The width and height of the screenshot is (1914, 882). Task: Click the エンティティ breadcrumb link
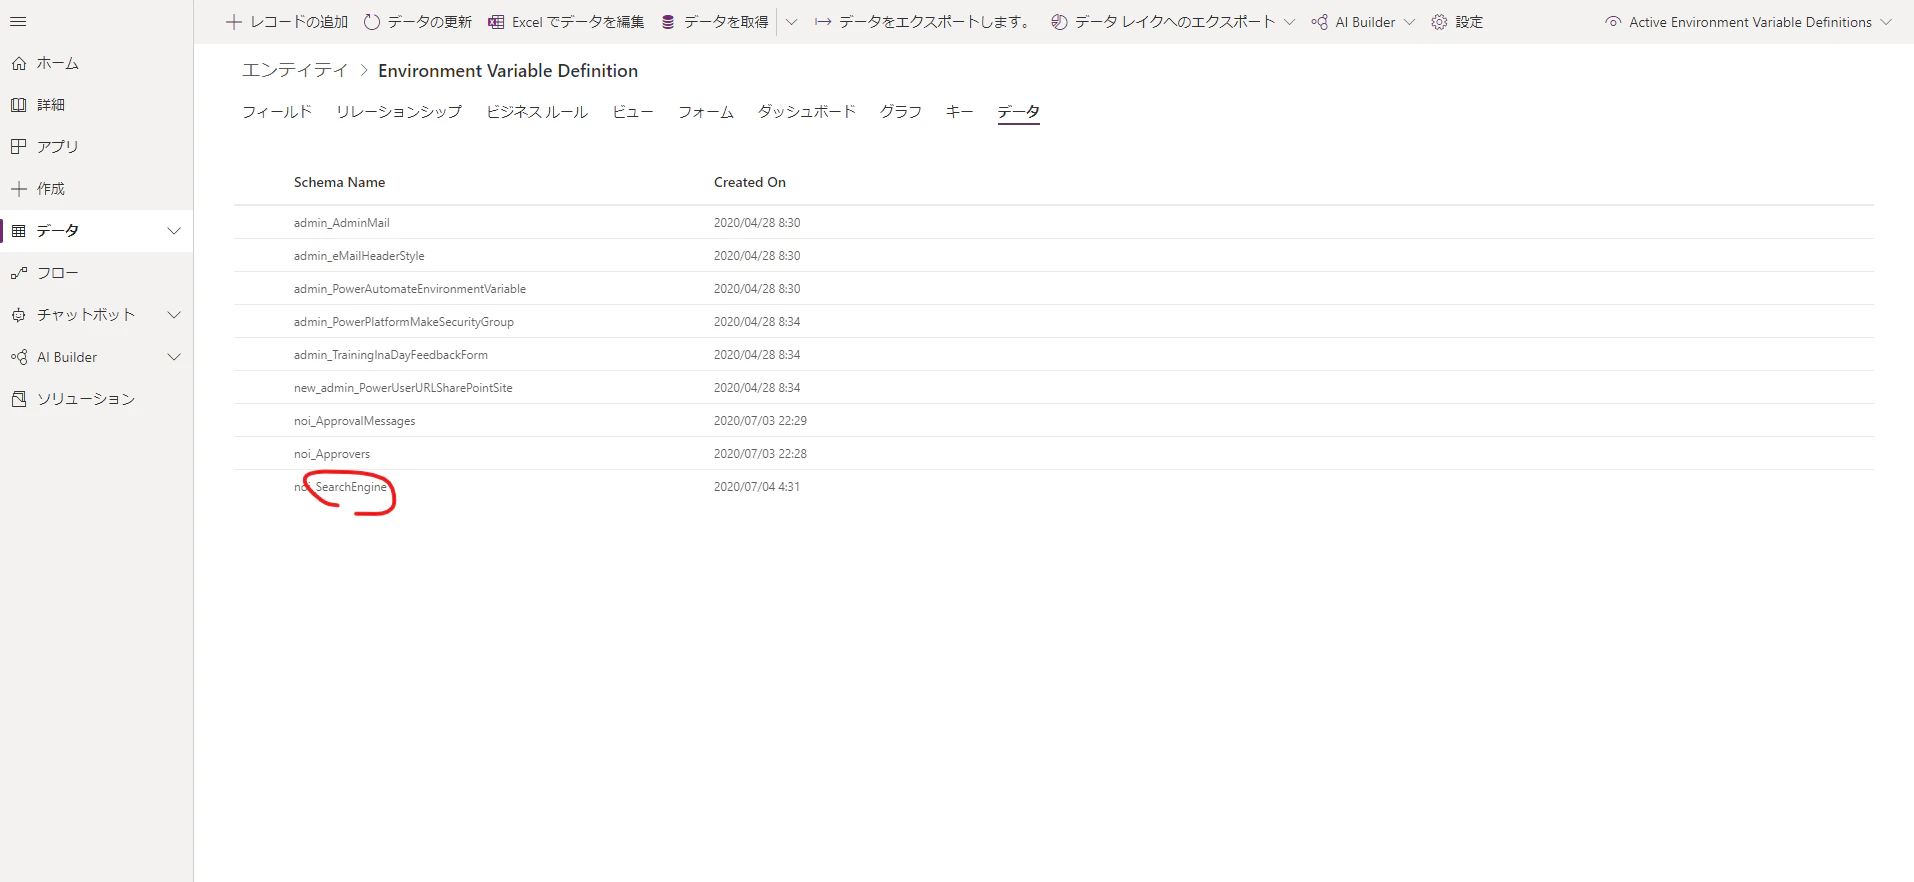pyautogui.click(x=295, y=70)
